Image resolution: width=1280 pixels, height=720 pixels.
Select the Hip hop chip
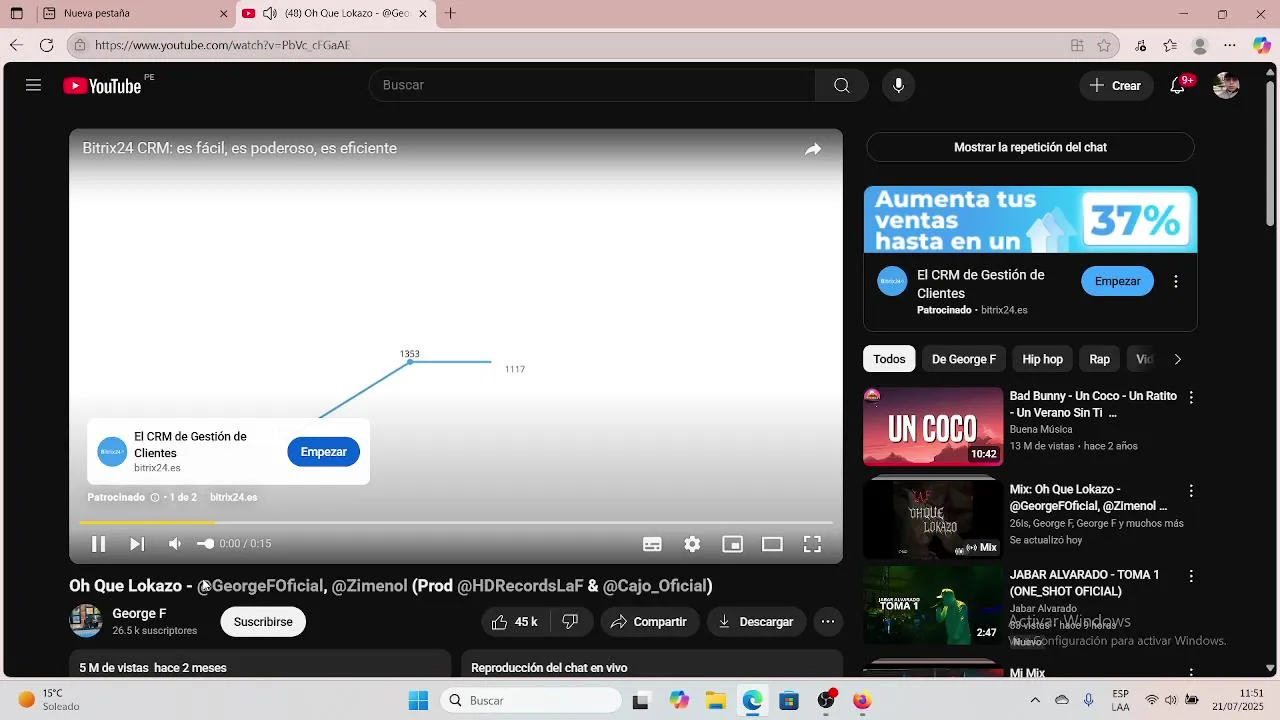tap(1042, 359)
